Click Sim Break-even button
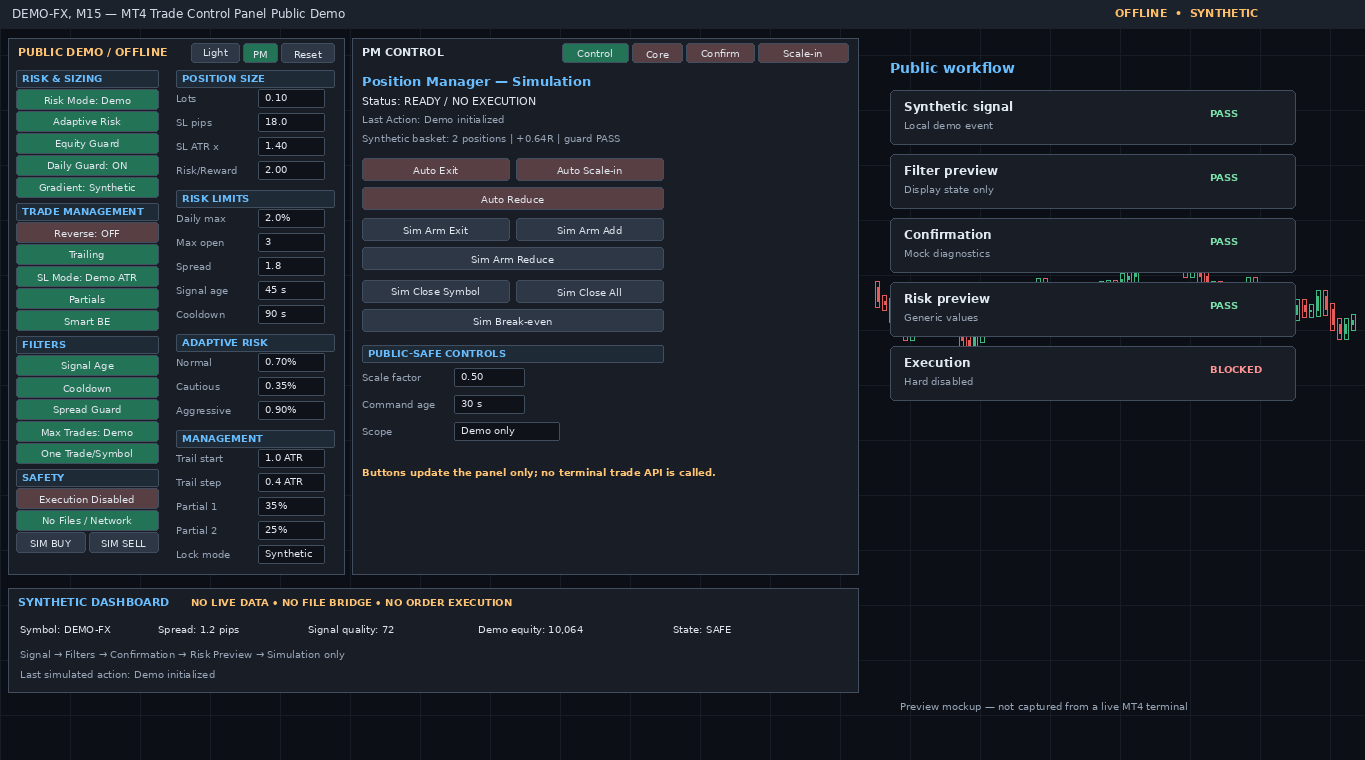Screen dimensions: 1365x760 click(513, 321)
